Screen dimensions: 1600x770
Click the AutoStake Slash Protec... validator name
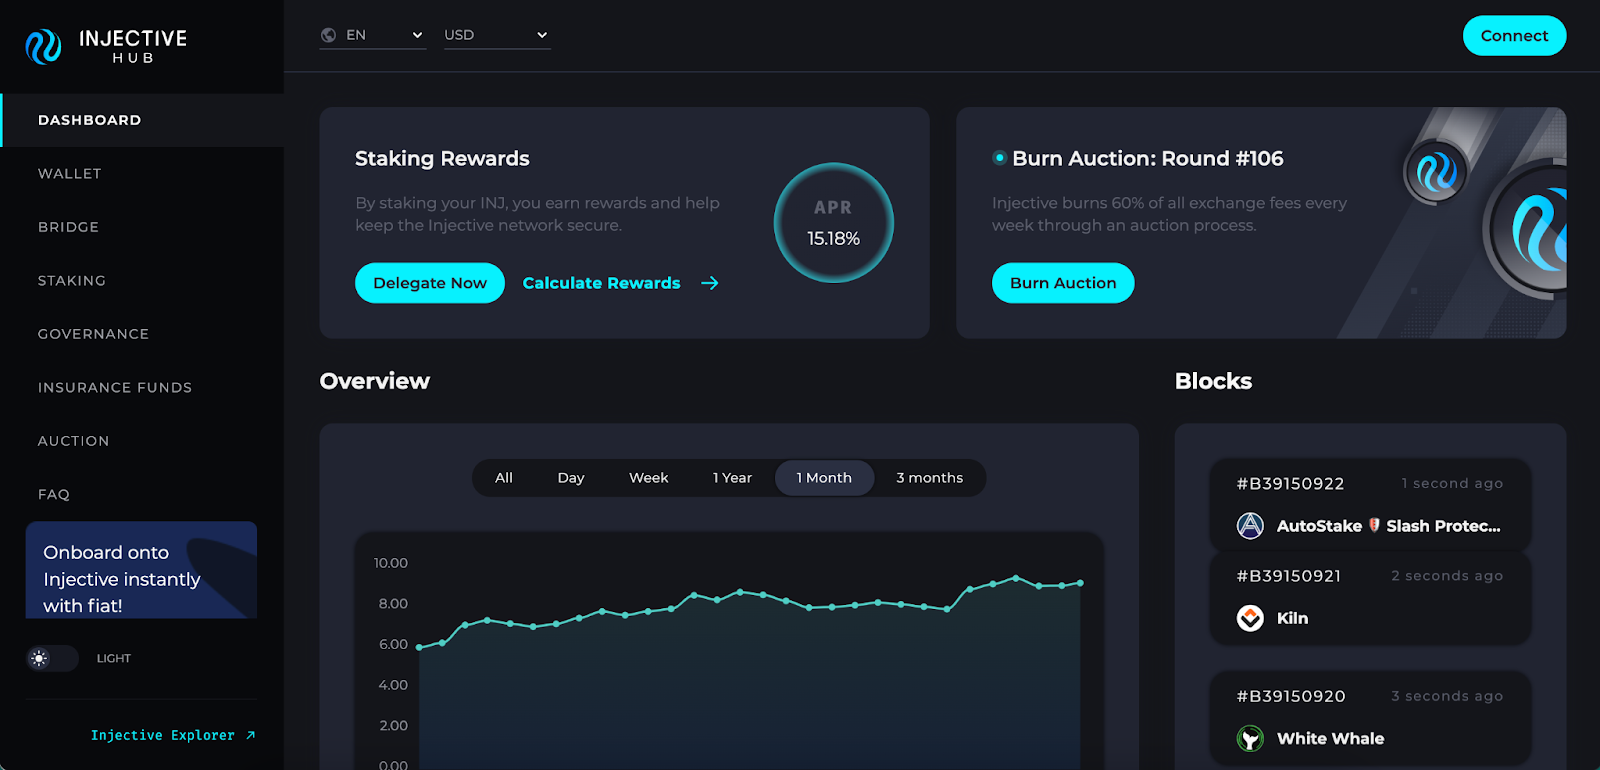(1388, 526)
